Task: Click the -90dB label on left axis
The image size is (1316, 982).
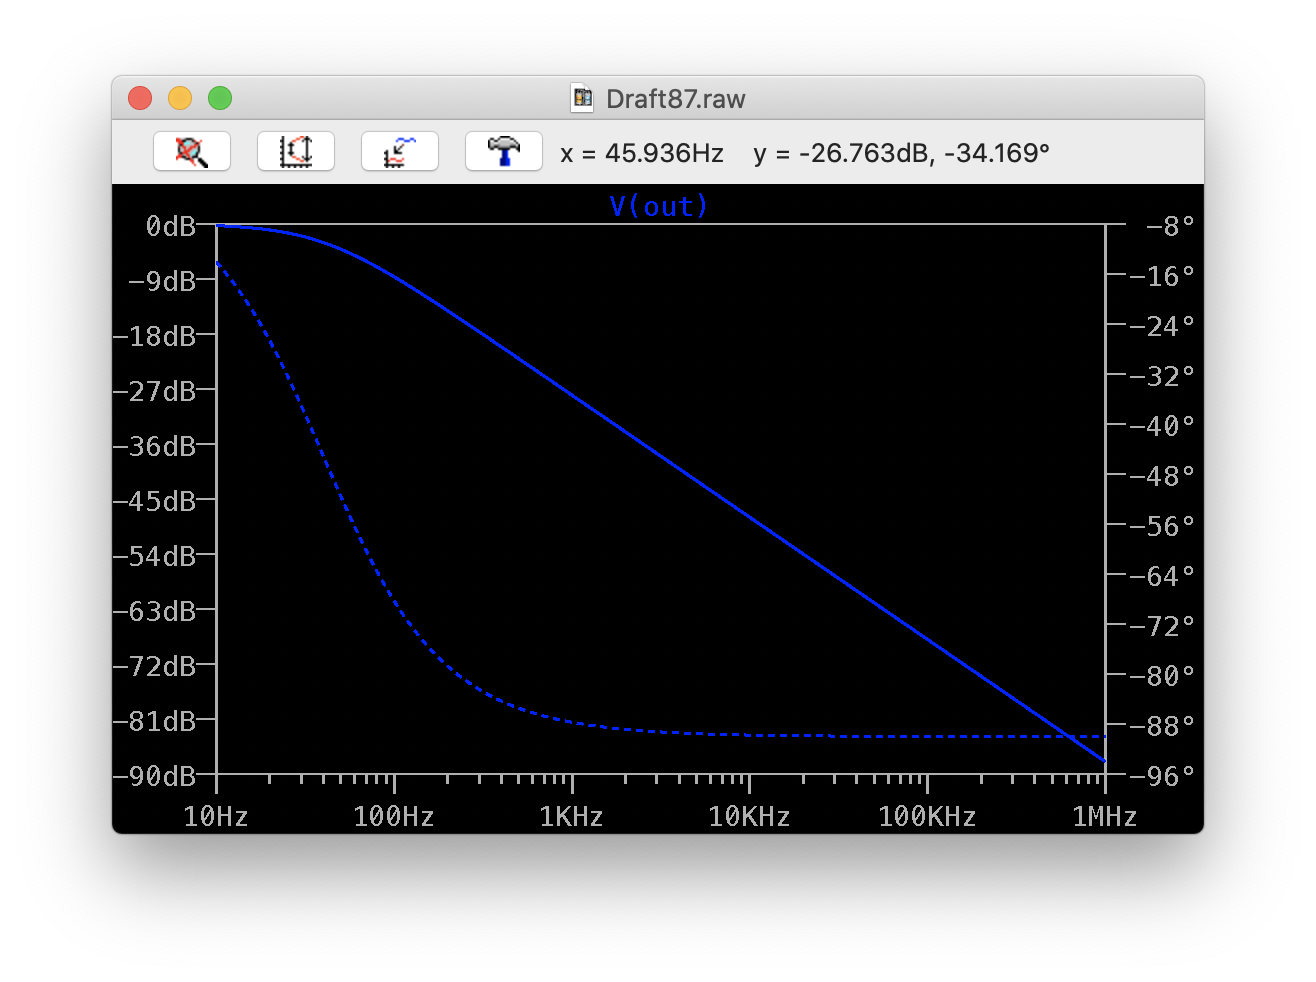Action: 155,776
